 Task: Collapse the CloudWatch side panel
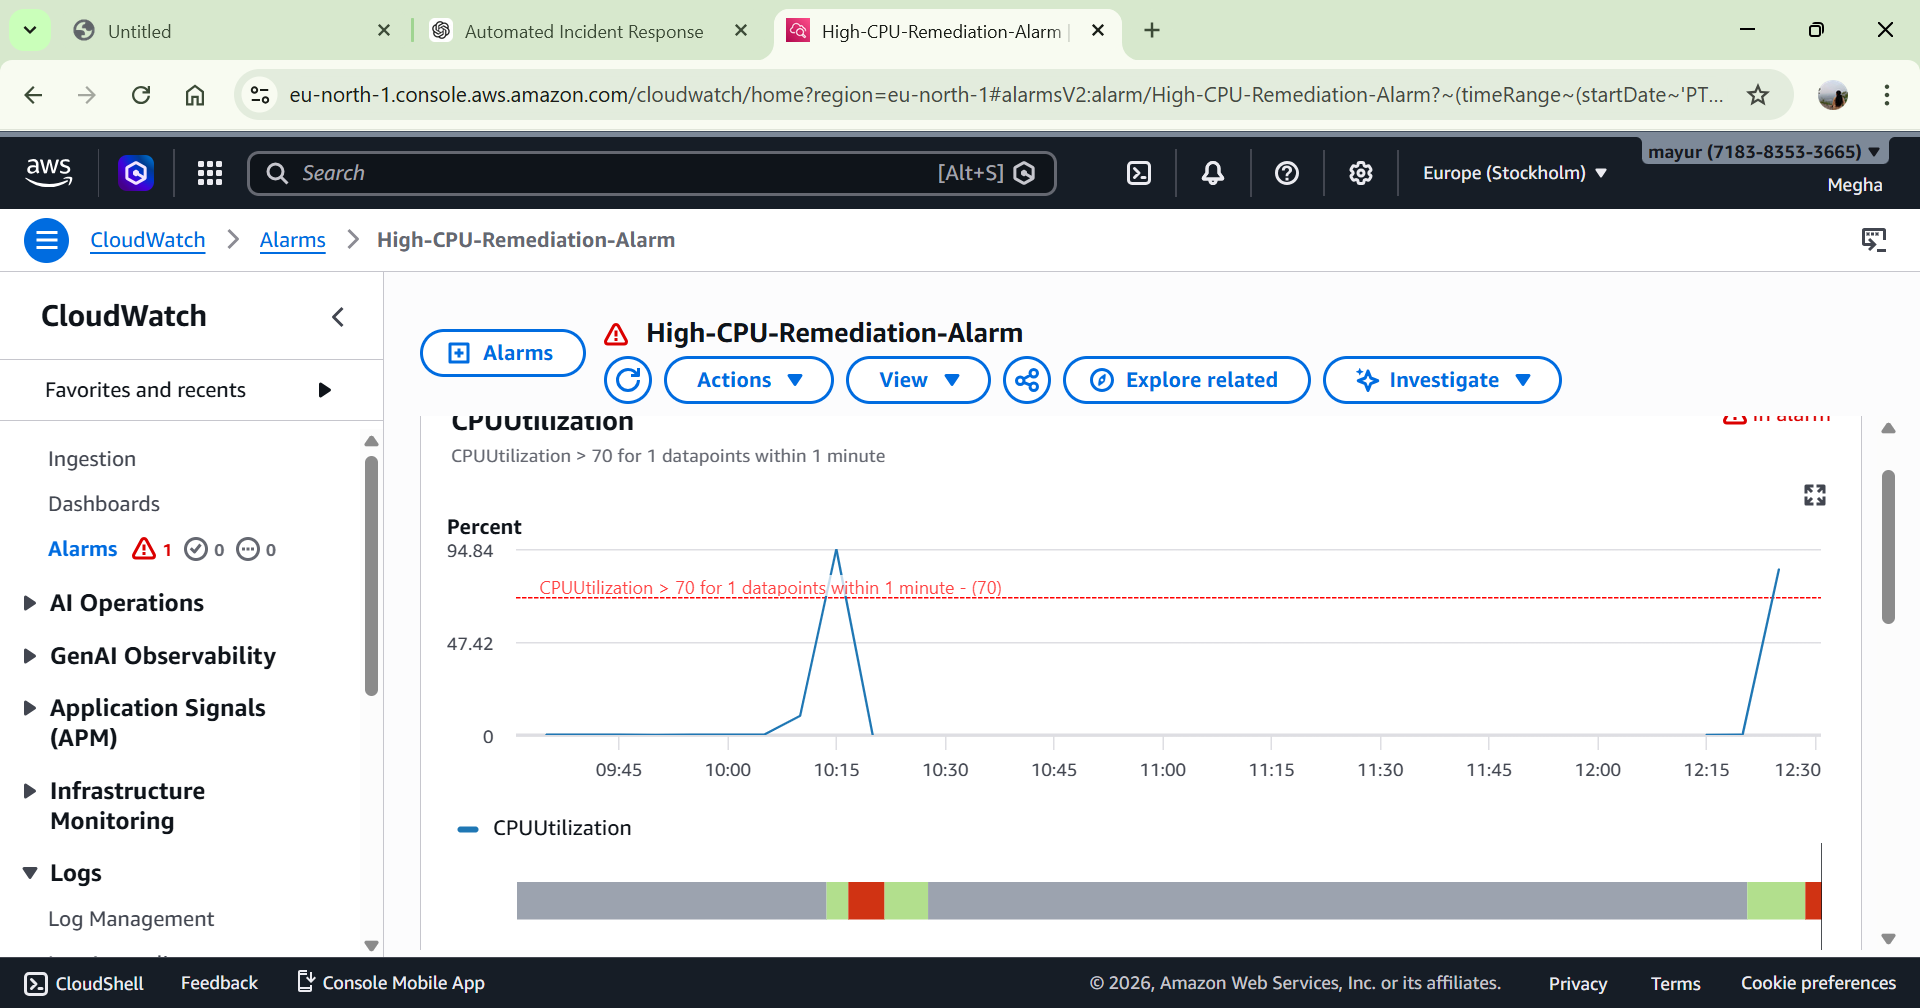[x=338, y=317]
